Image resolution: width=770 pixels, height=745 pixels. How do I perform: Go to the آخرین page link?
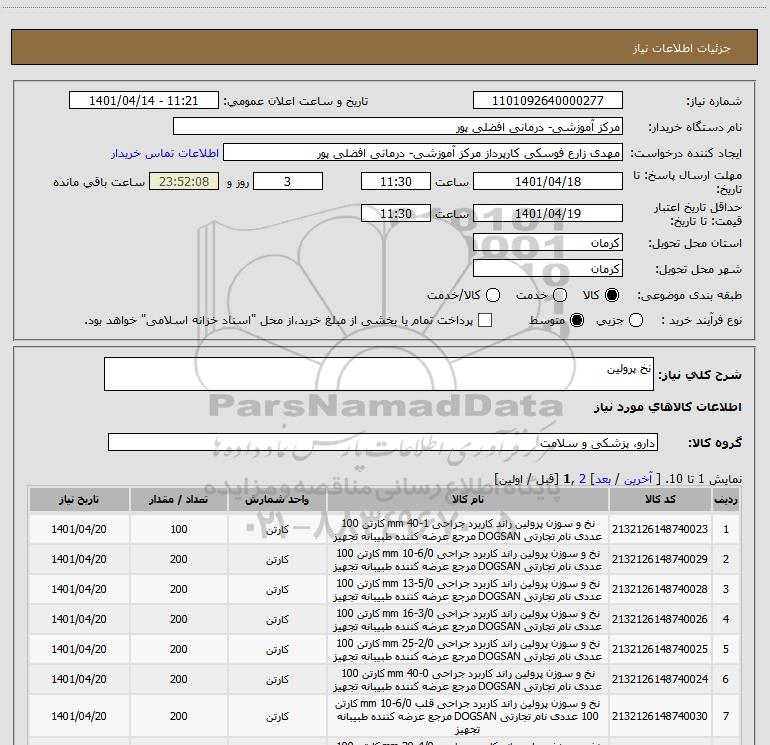tap(637, 479)
